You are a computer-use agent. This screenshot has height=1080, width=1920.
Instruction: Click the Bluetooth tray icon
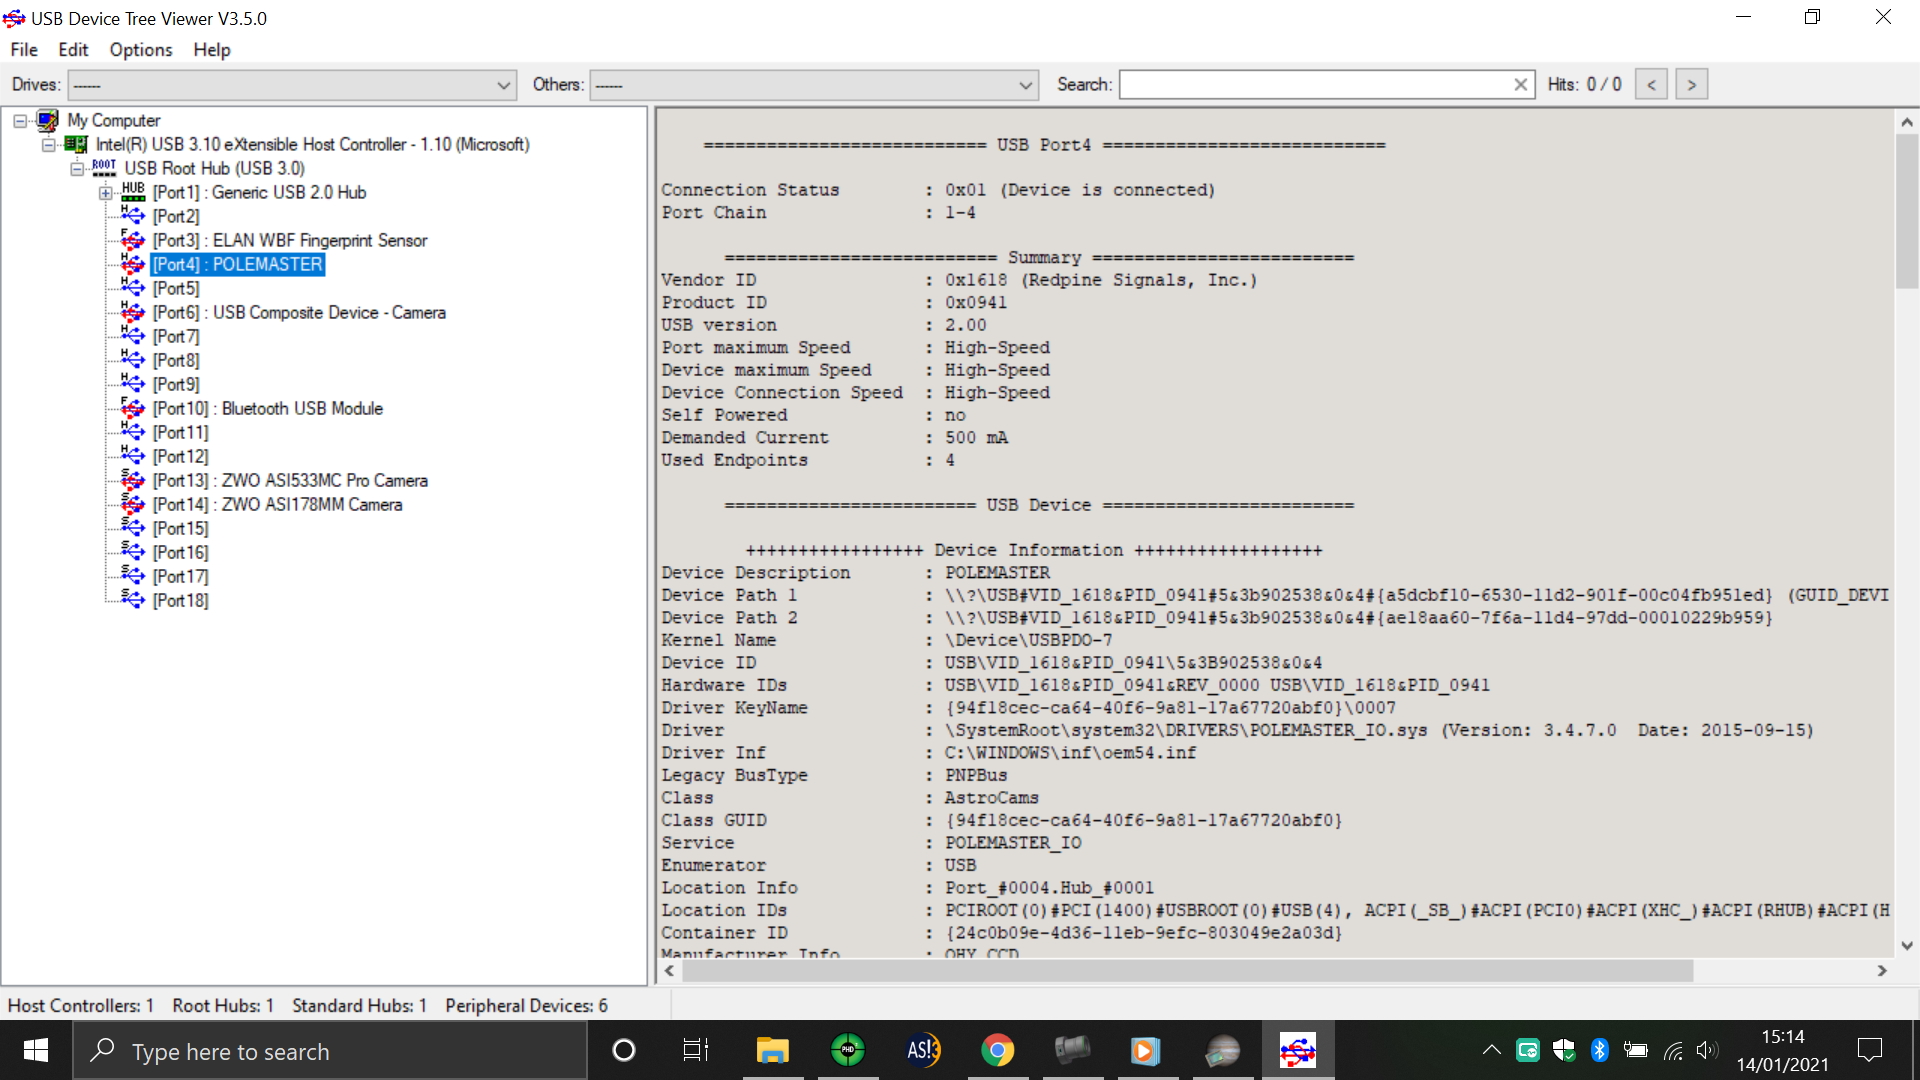pyautogui.click(x=1599, y=1050)
